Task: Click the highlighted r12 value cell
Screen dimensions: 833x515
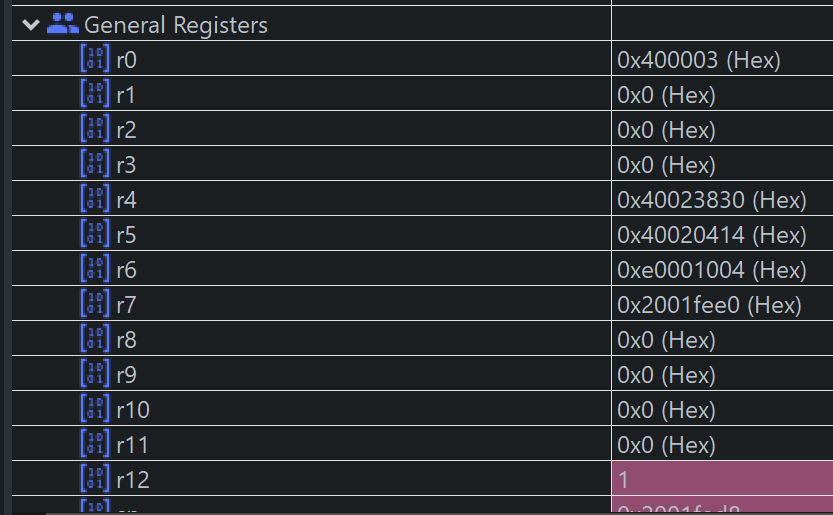Action: 722,478
